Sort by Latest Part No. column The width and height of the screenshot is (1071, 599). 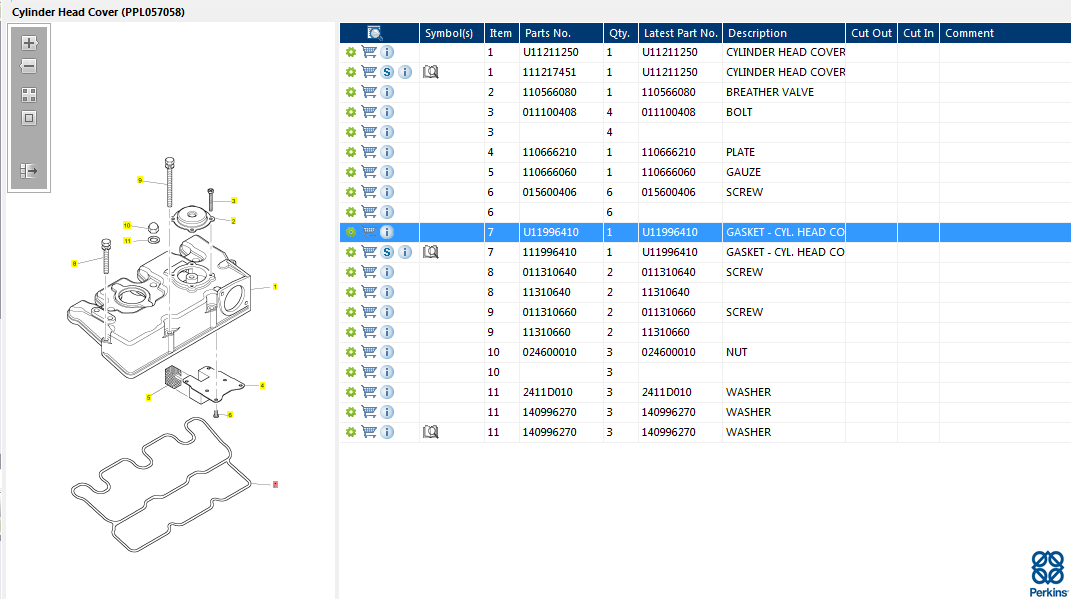click(x=680, y=33)
